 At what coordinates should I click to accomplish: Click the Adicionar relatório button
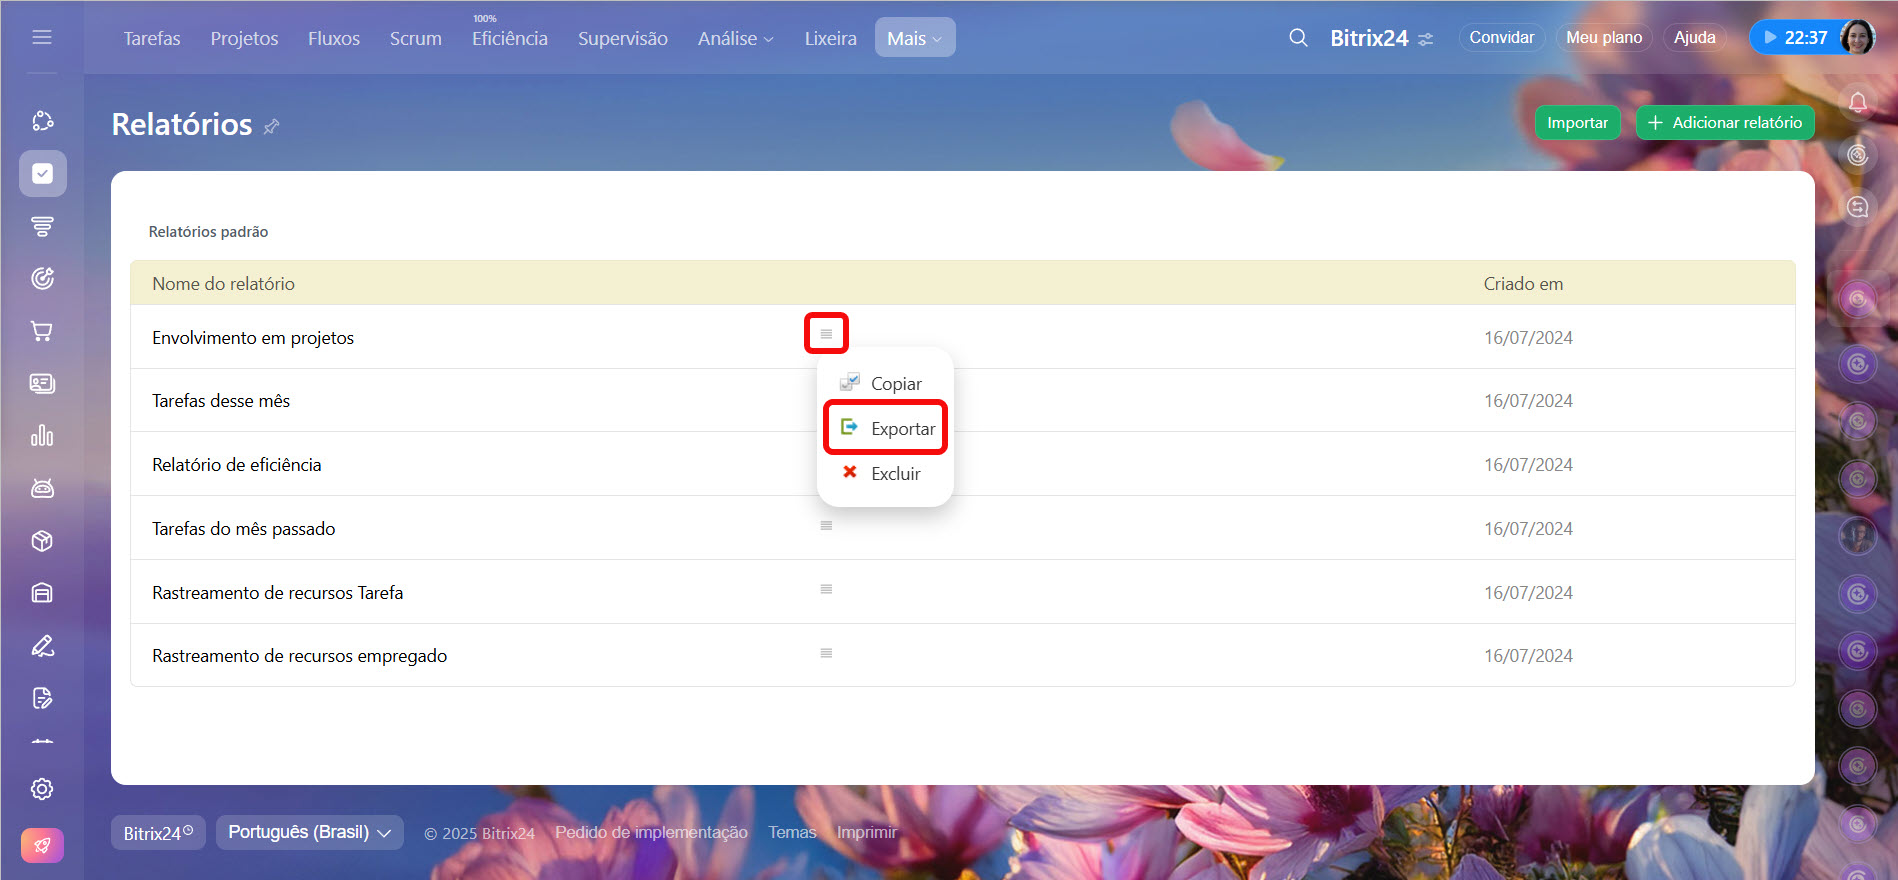[x=1724, y=123]
